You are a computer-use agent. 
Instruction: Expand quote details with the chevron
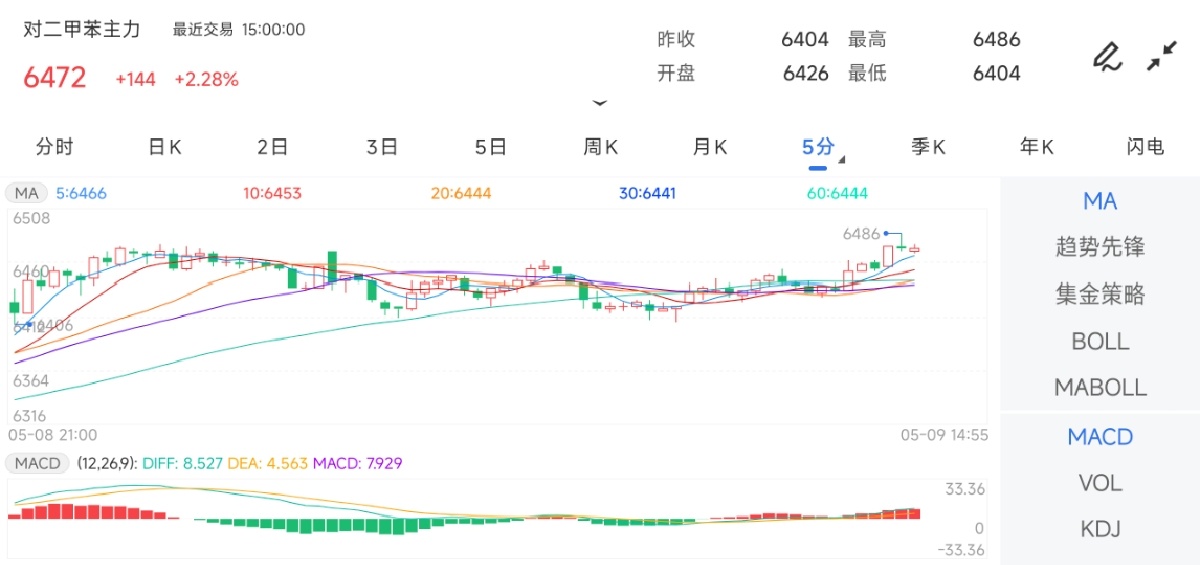pyautogui.click(x=600, y=103)
